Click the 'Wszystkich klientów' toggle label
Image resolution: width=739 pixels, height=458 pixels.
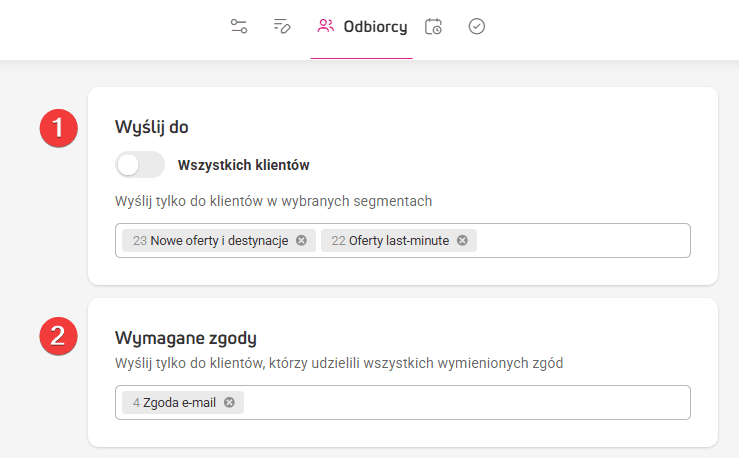[x=243, y=165]
